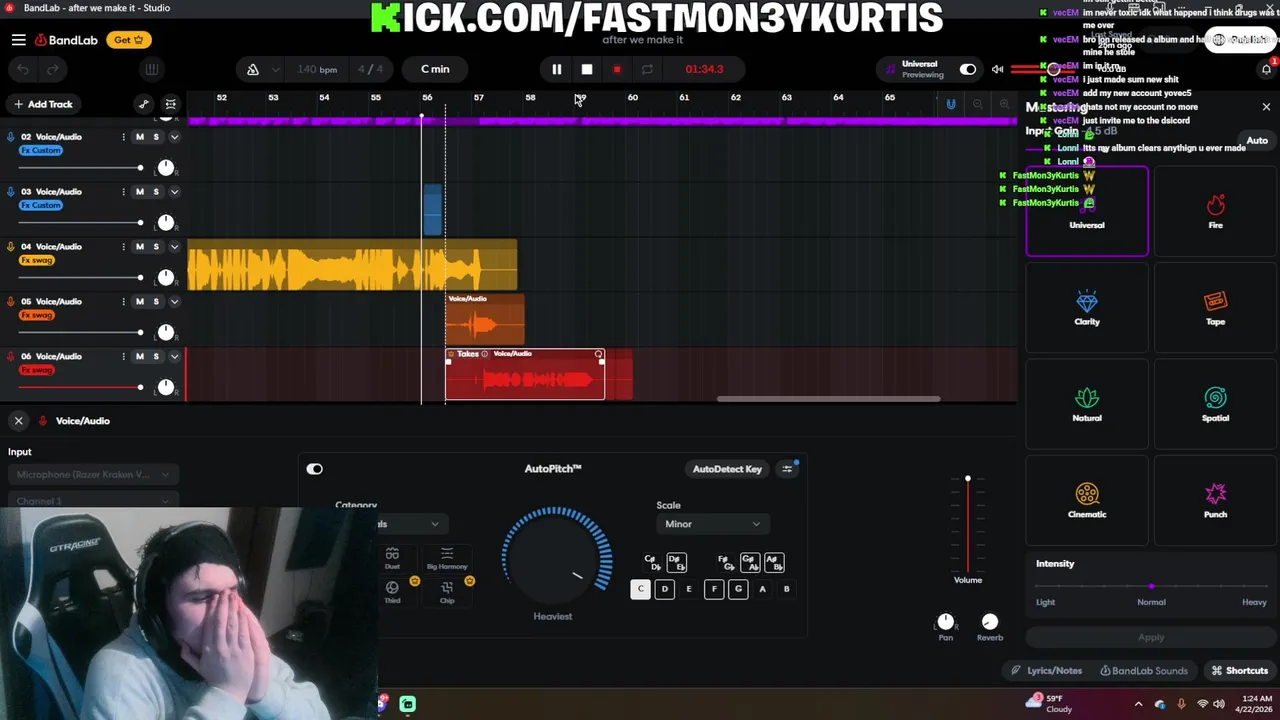Toggle the C note in AutoPitch scale
The height and width of the screenshot is (720, 1280).
click(x=641, y=589)
